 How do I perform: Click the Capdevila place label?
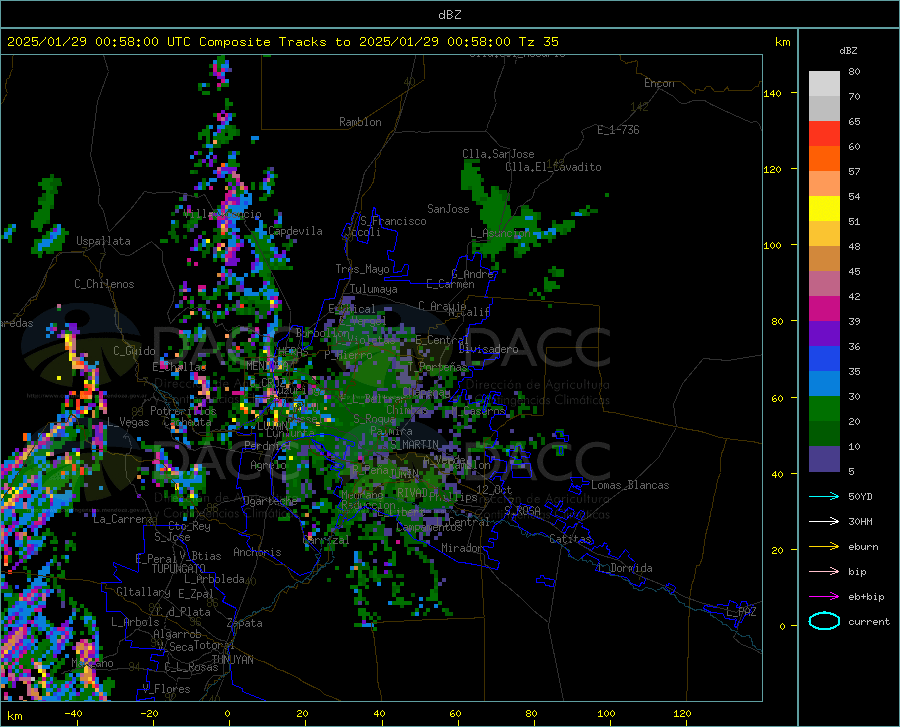(x=295, y=231)
